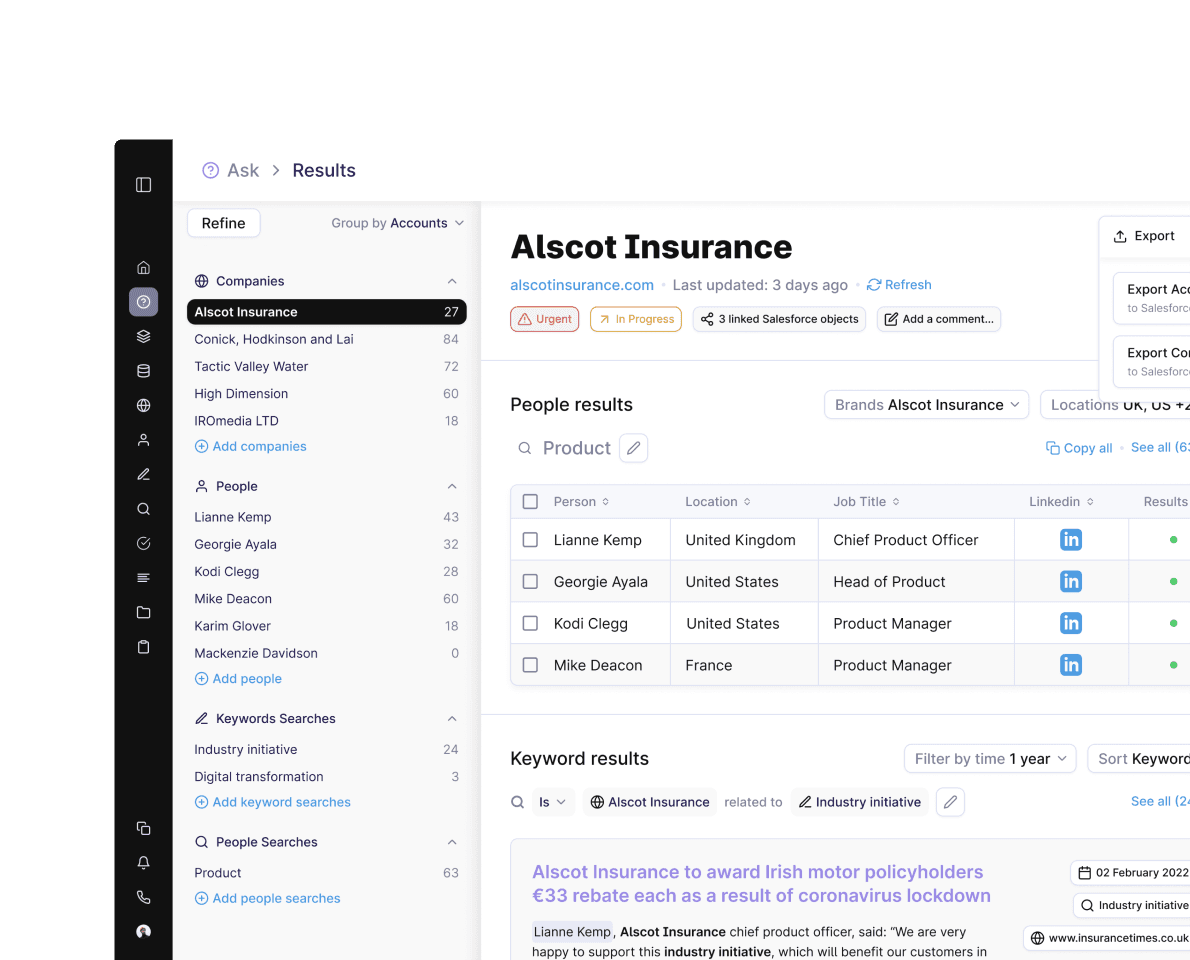Open Lianne Kemp's LinkedIn icon
This screenshot has height=960, width=1190.
point(1071,540)
